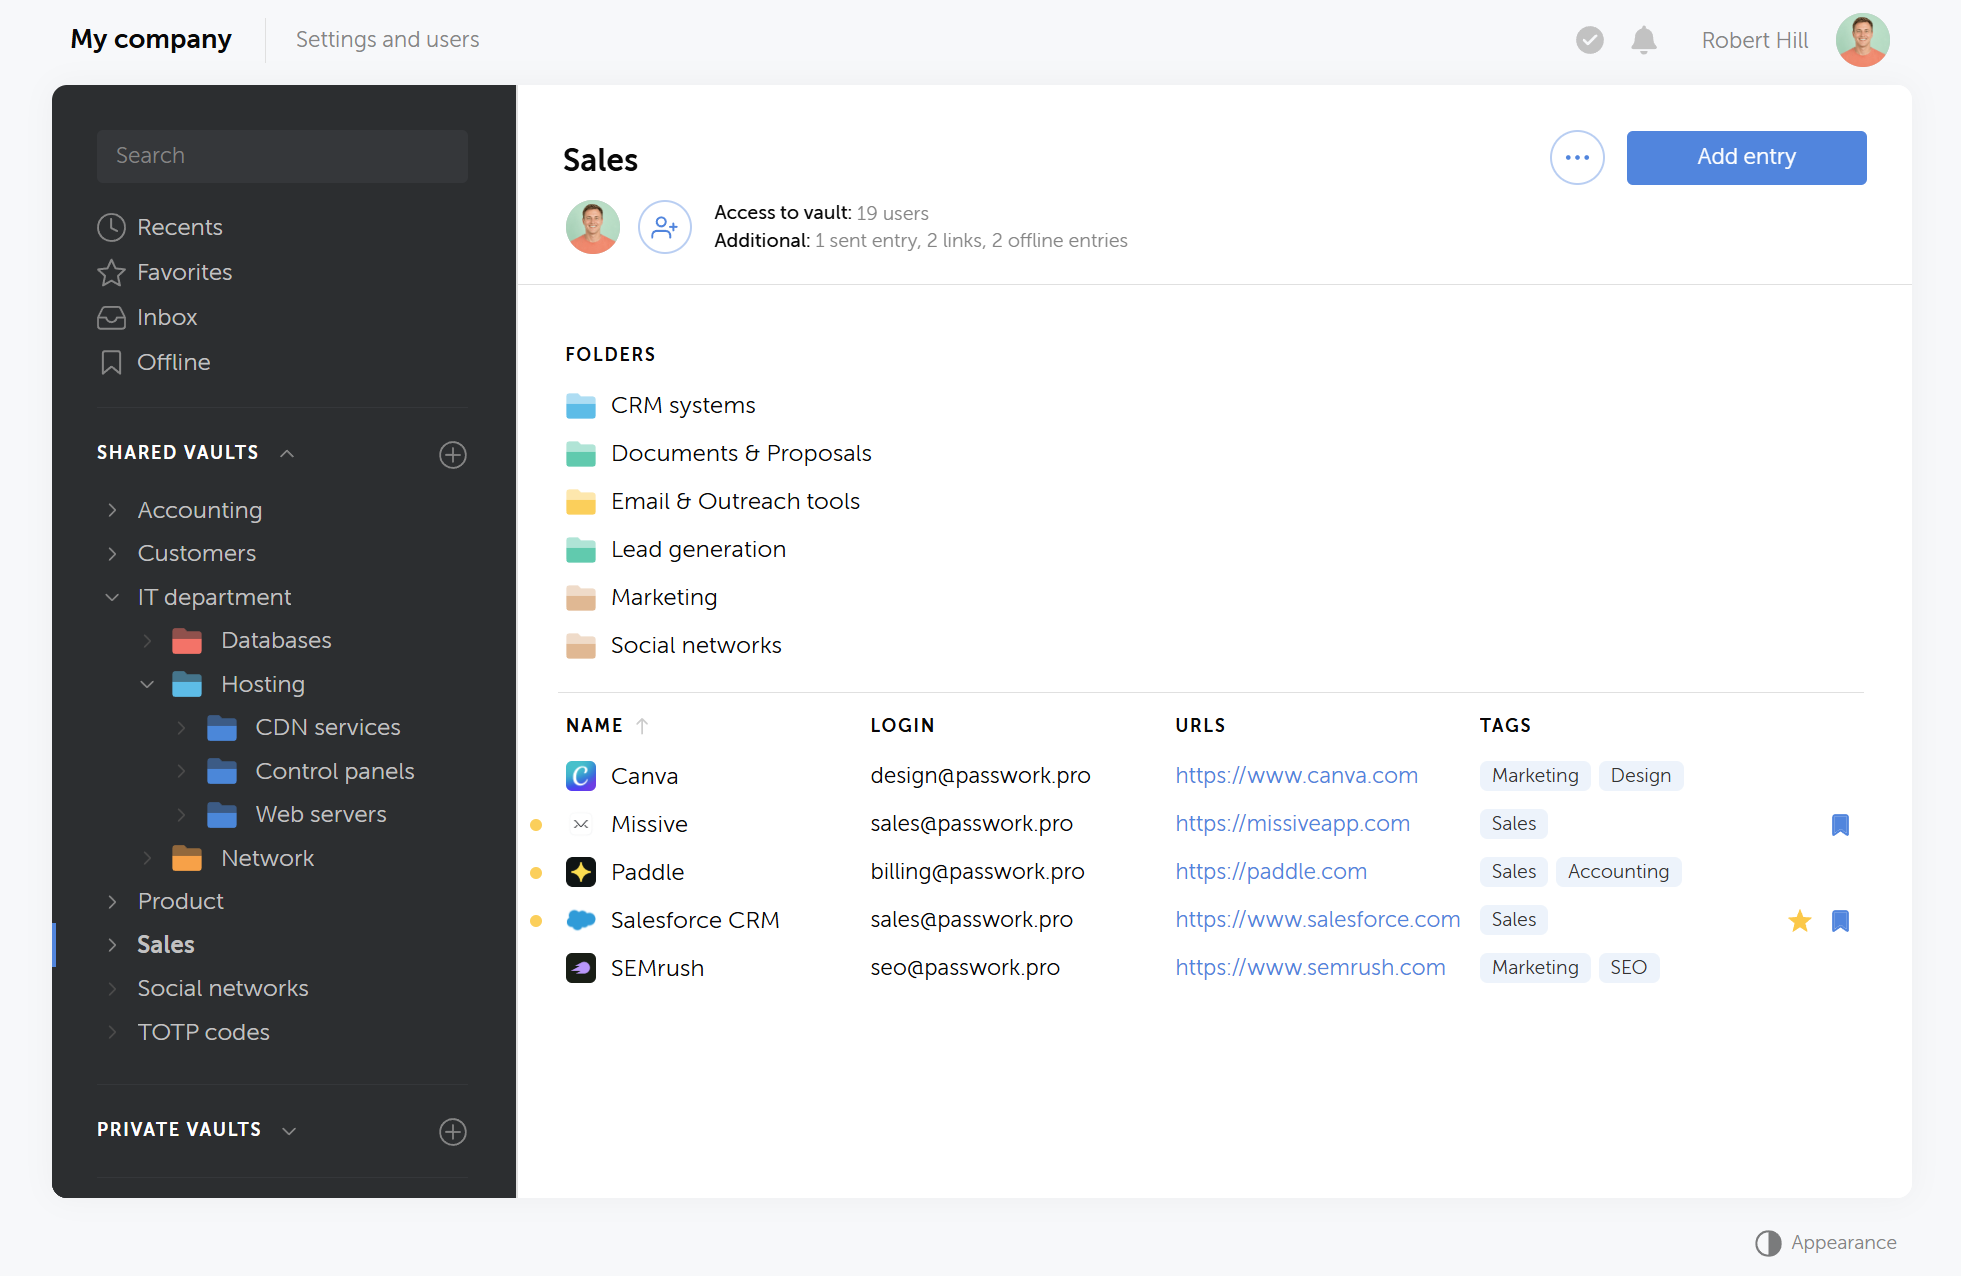
Task: Toggle favorite star on Salesforce CRM row
Action: coord(1800,920)
